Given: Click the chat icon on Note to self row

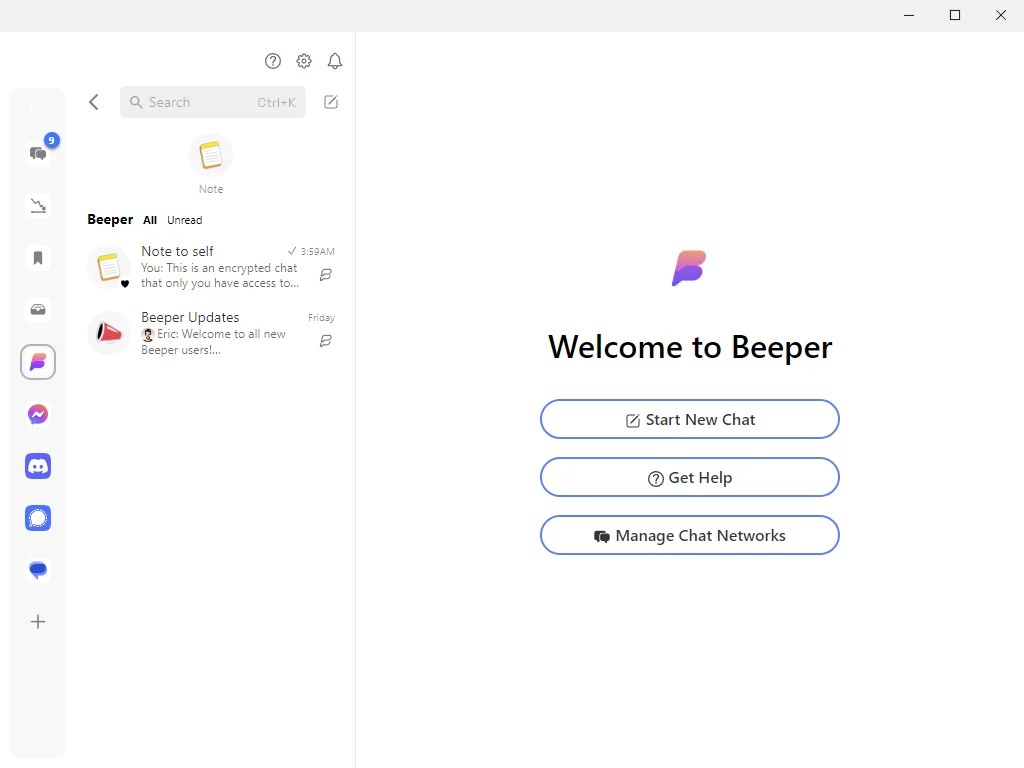Looking at the screenshot, I should point(326,275).
